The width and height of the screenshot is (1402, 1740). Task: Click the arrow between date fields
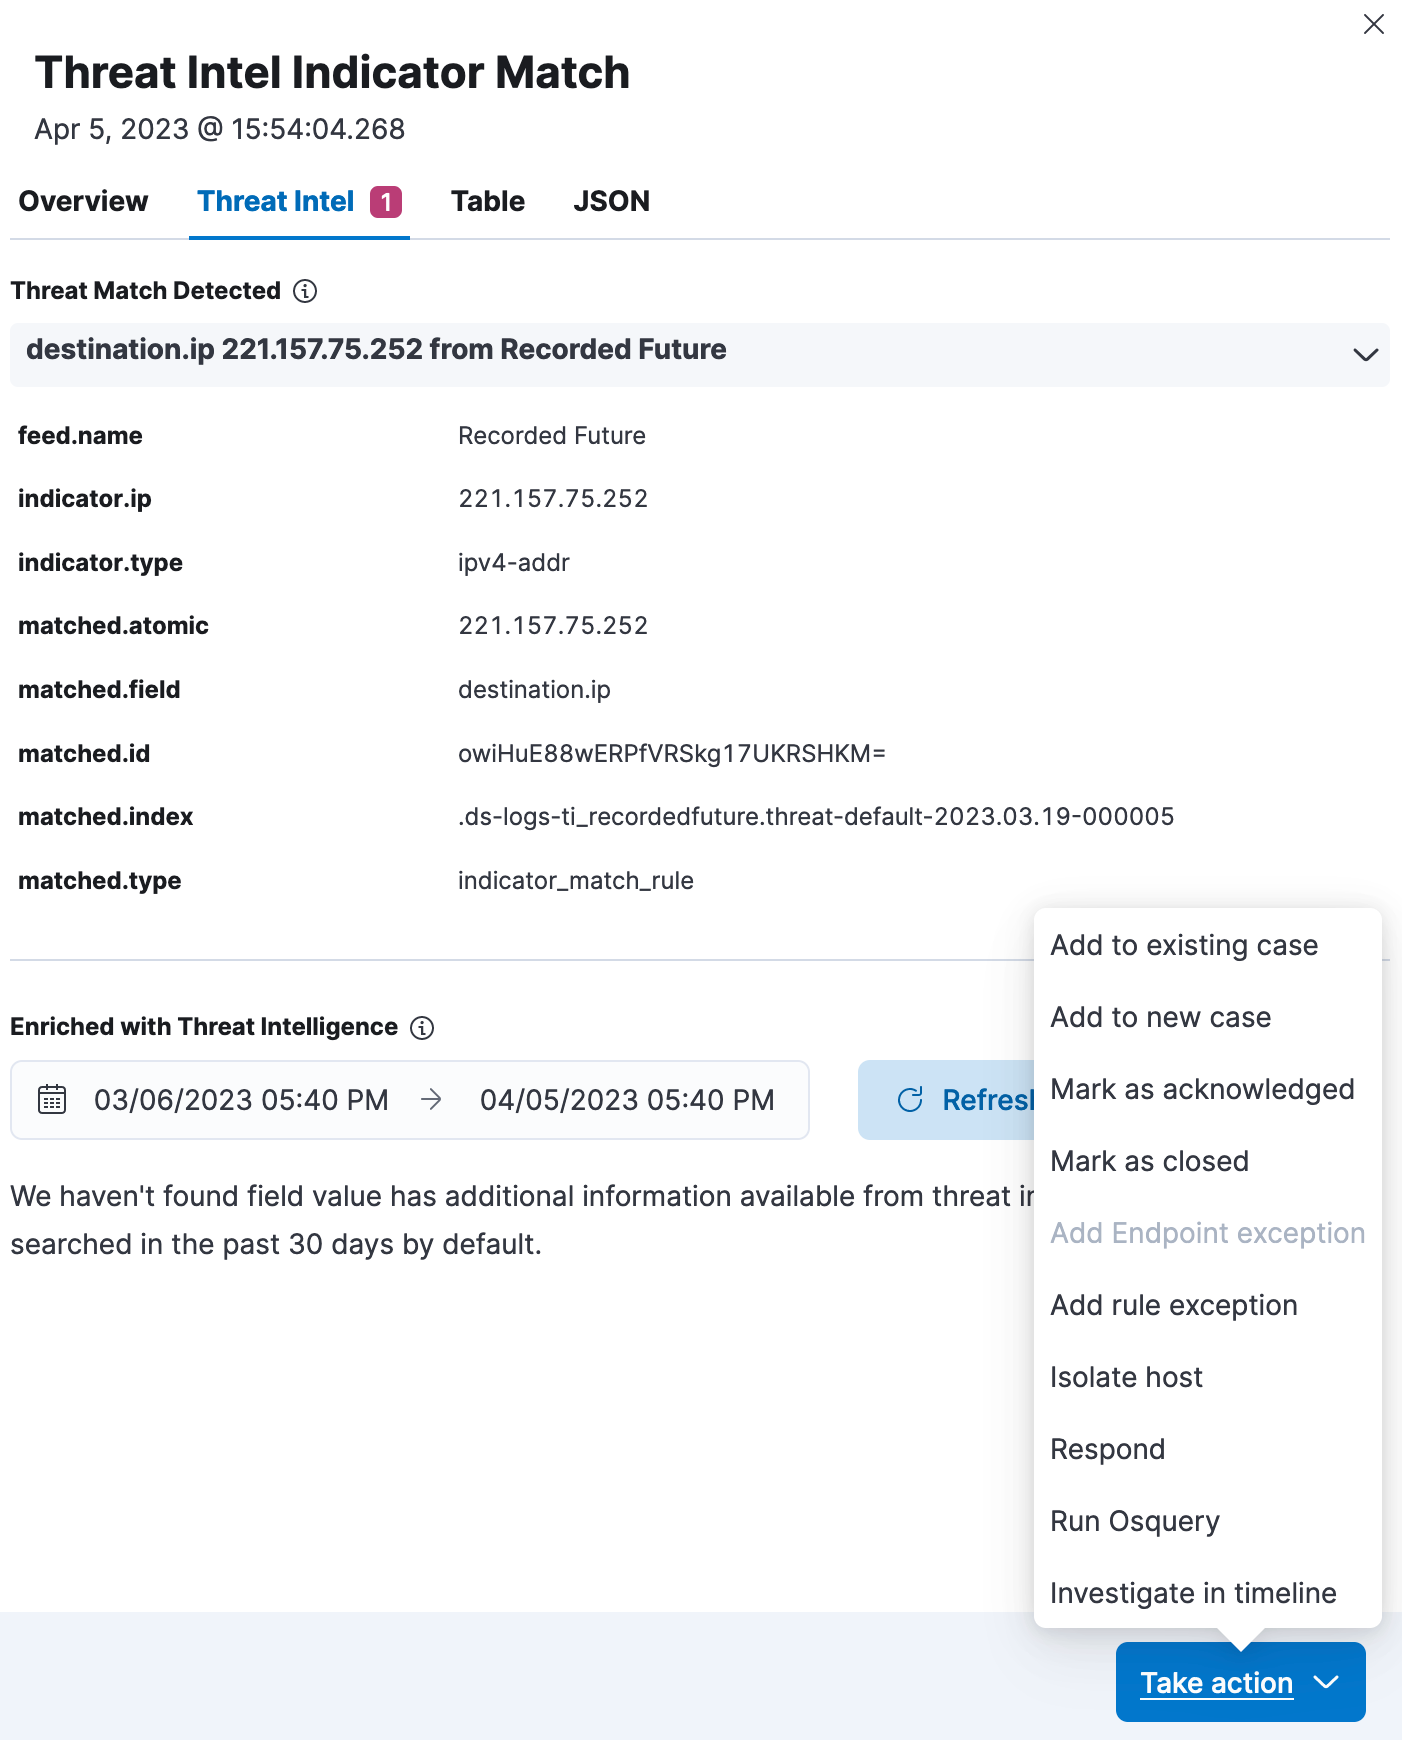pos(432,1100)
